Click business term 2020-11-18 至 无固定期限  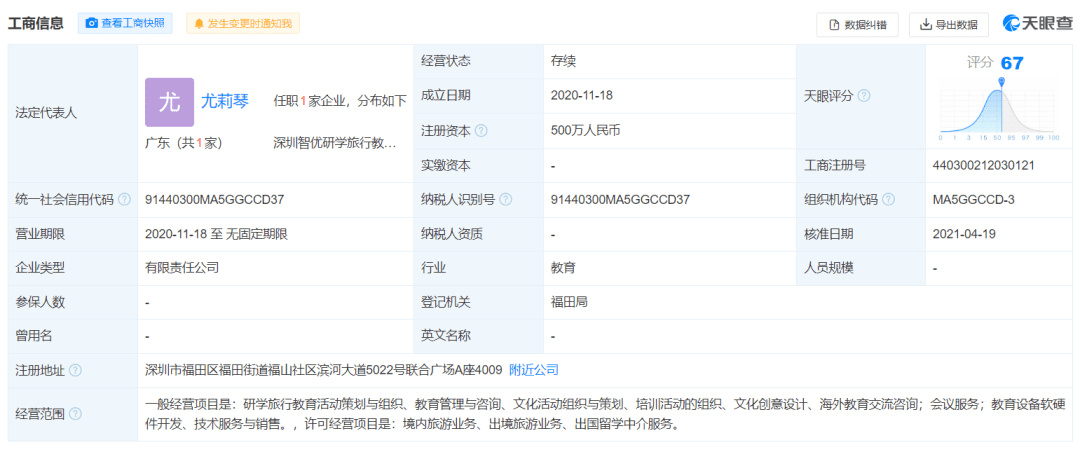click(x=216, y=234)
